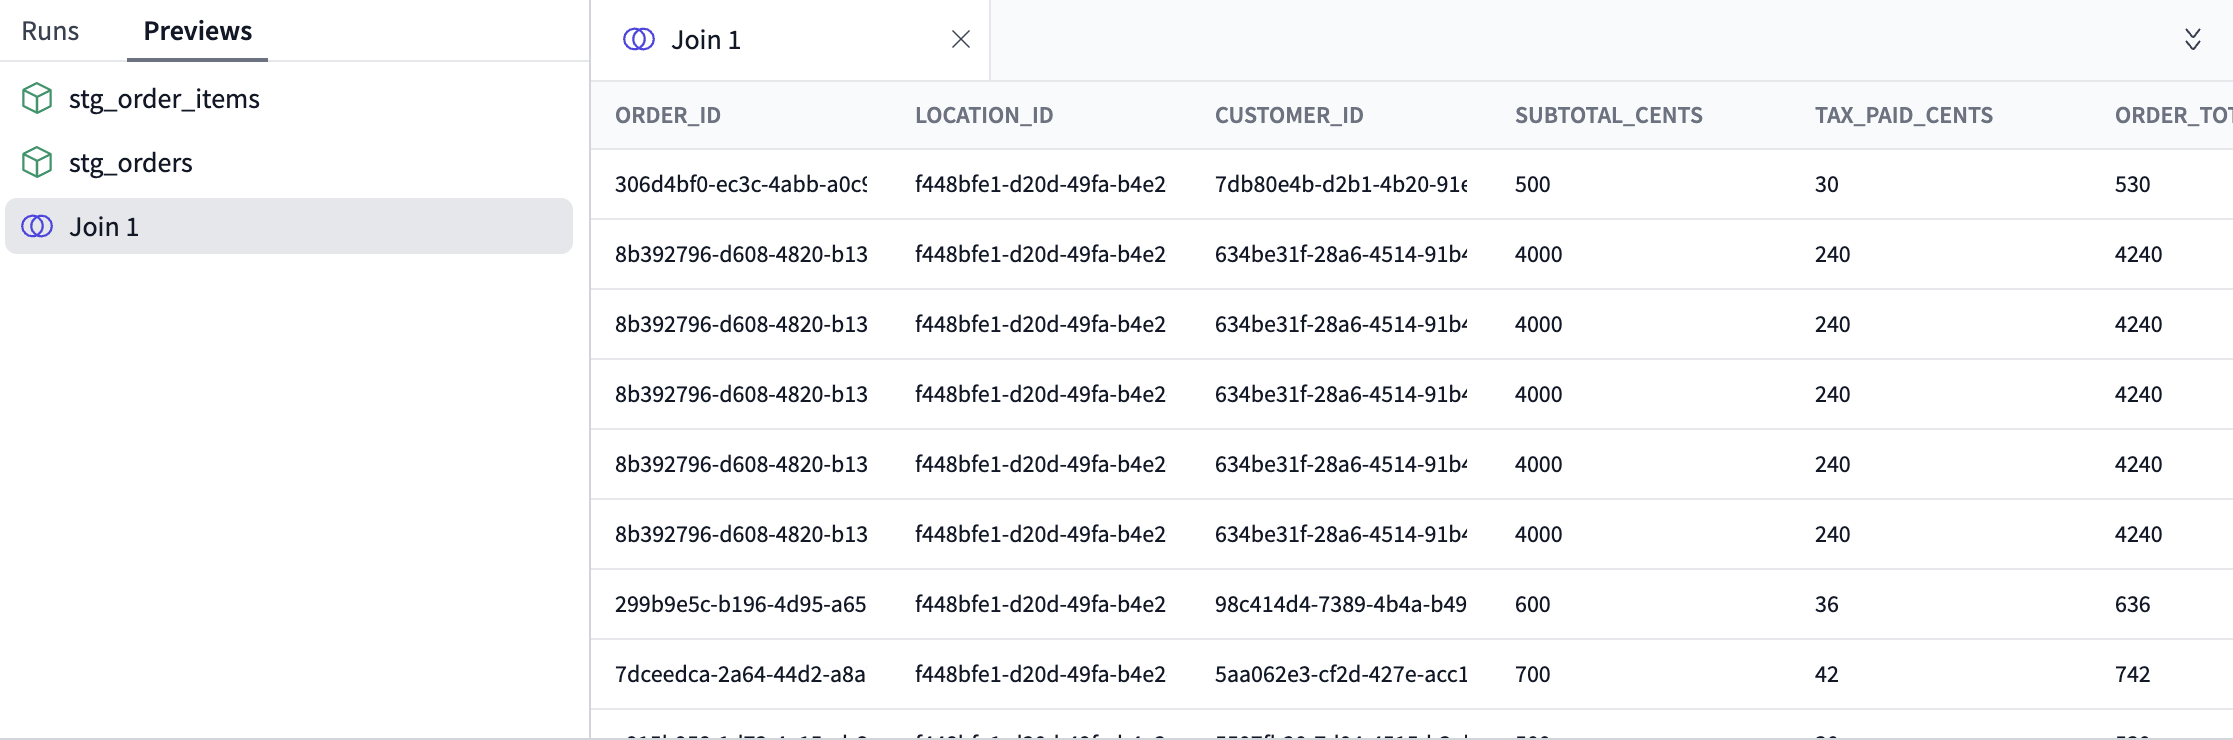Screen dimensions: 2233x740
Task: Select Join 1 in the previews list
Action: click(104, 227)
